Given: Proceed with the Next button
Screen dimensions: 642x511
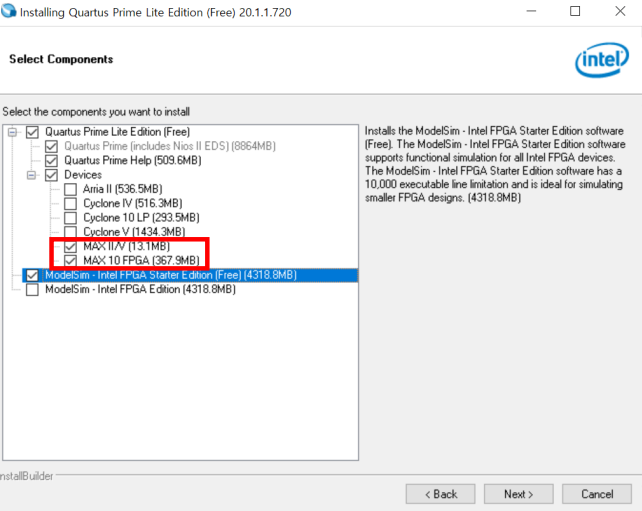Looking at the screenshot, I should (x=519, y=494).
